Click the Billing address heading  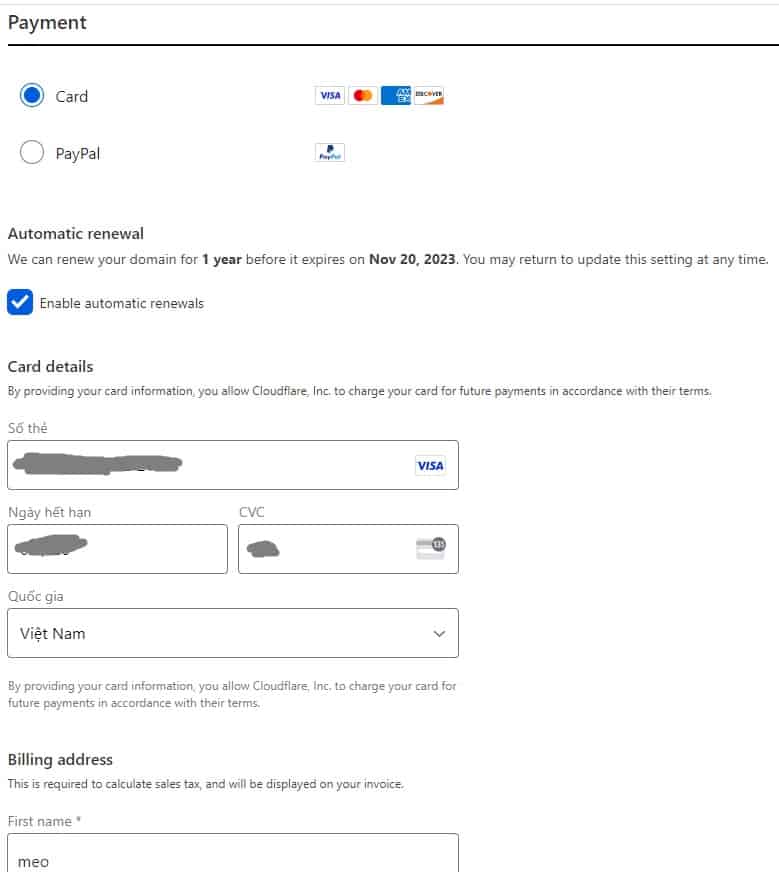tap(60, 760)
